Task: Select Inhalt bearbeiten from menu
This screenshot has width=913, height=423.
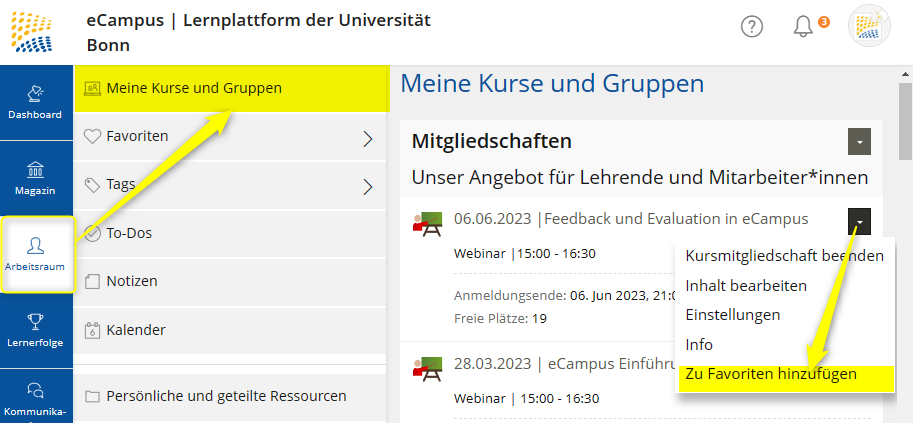Action: click(746, 285)
